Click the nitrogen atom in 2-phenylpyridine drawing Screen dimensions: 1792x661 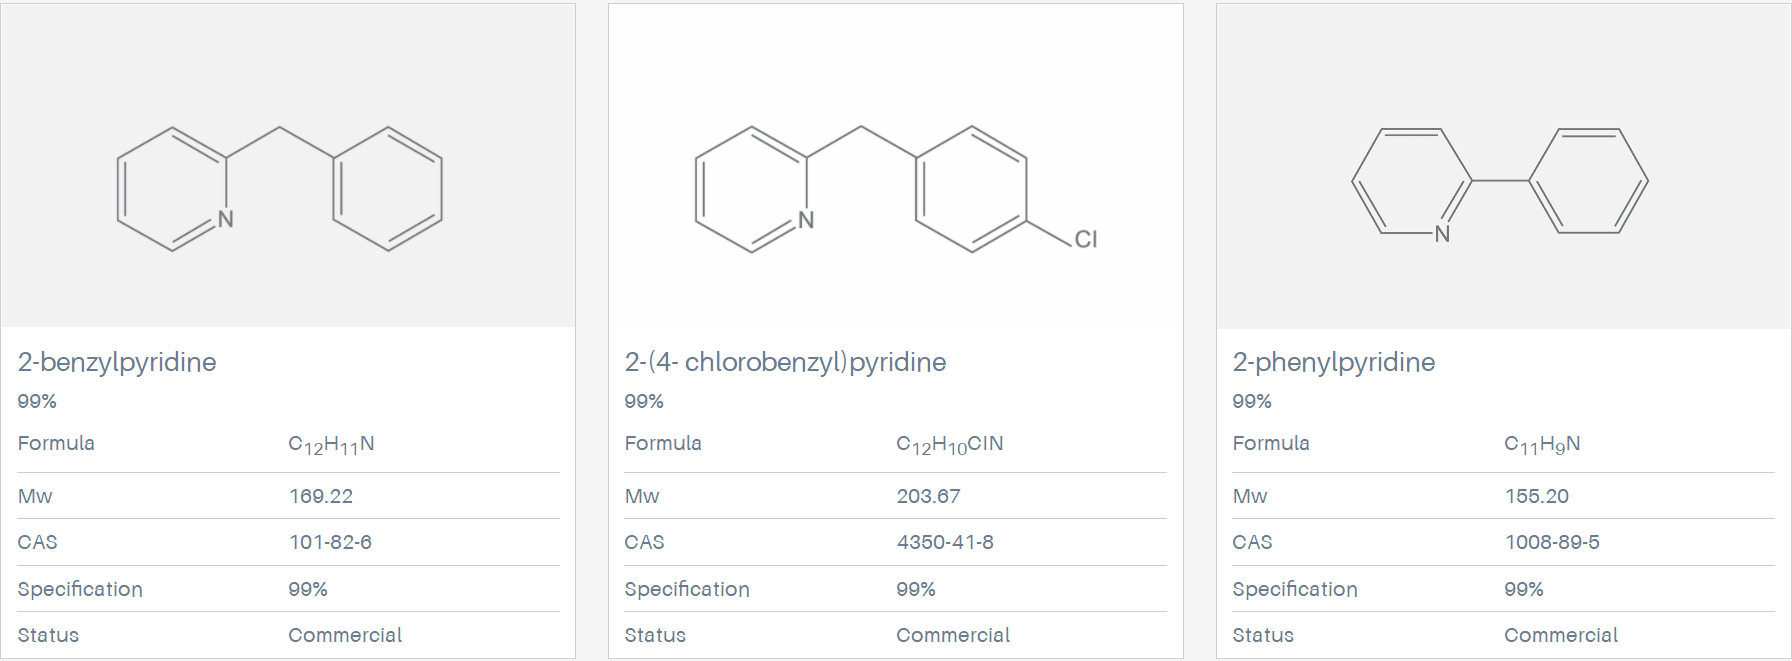click(x=1442, y=234)
